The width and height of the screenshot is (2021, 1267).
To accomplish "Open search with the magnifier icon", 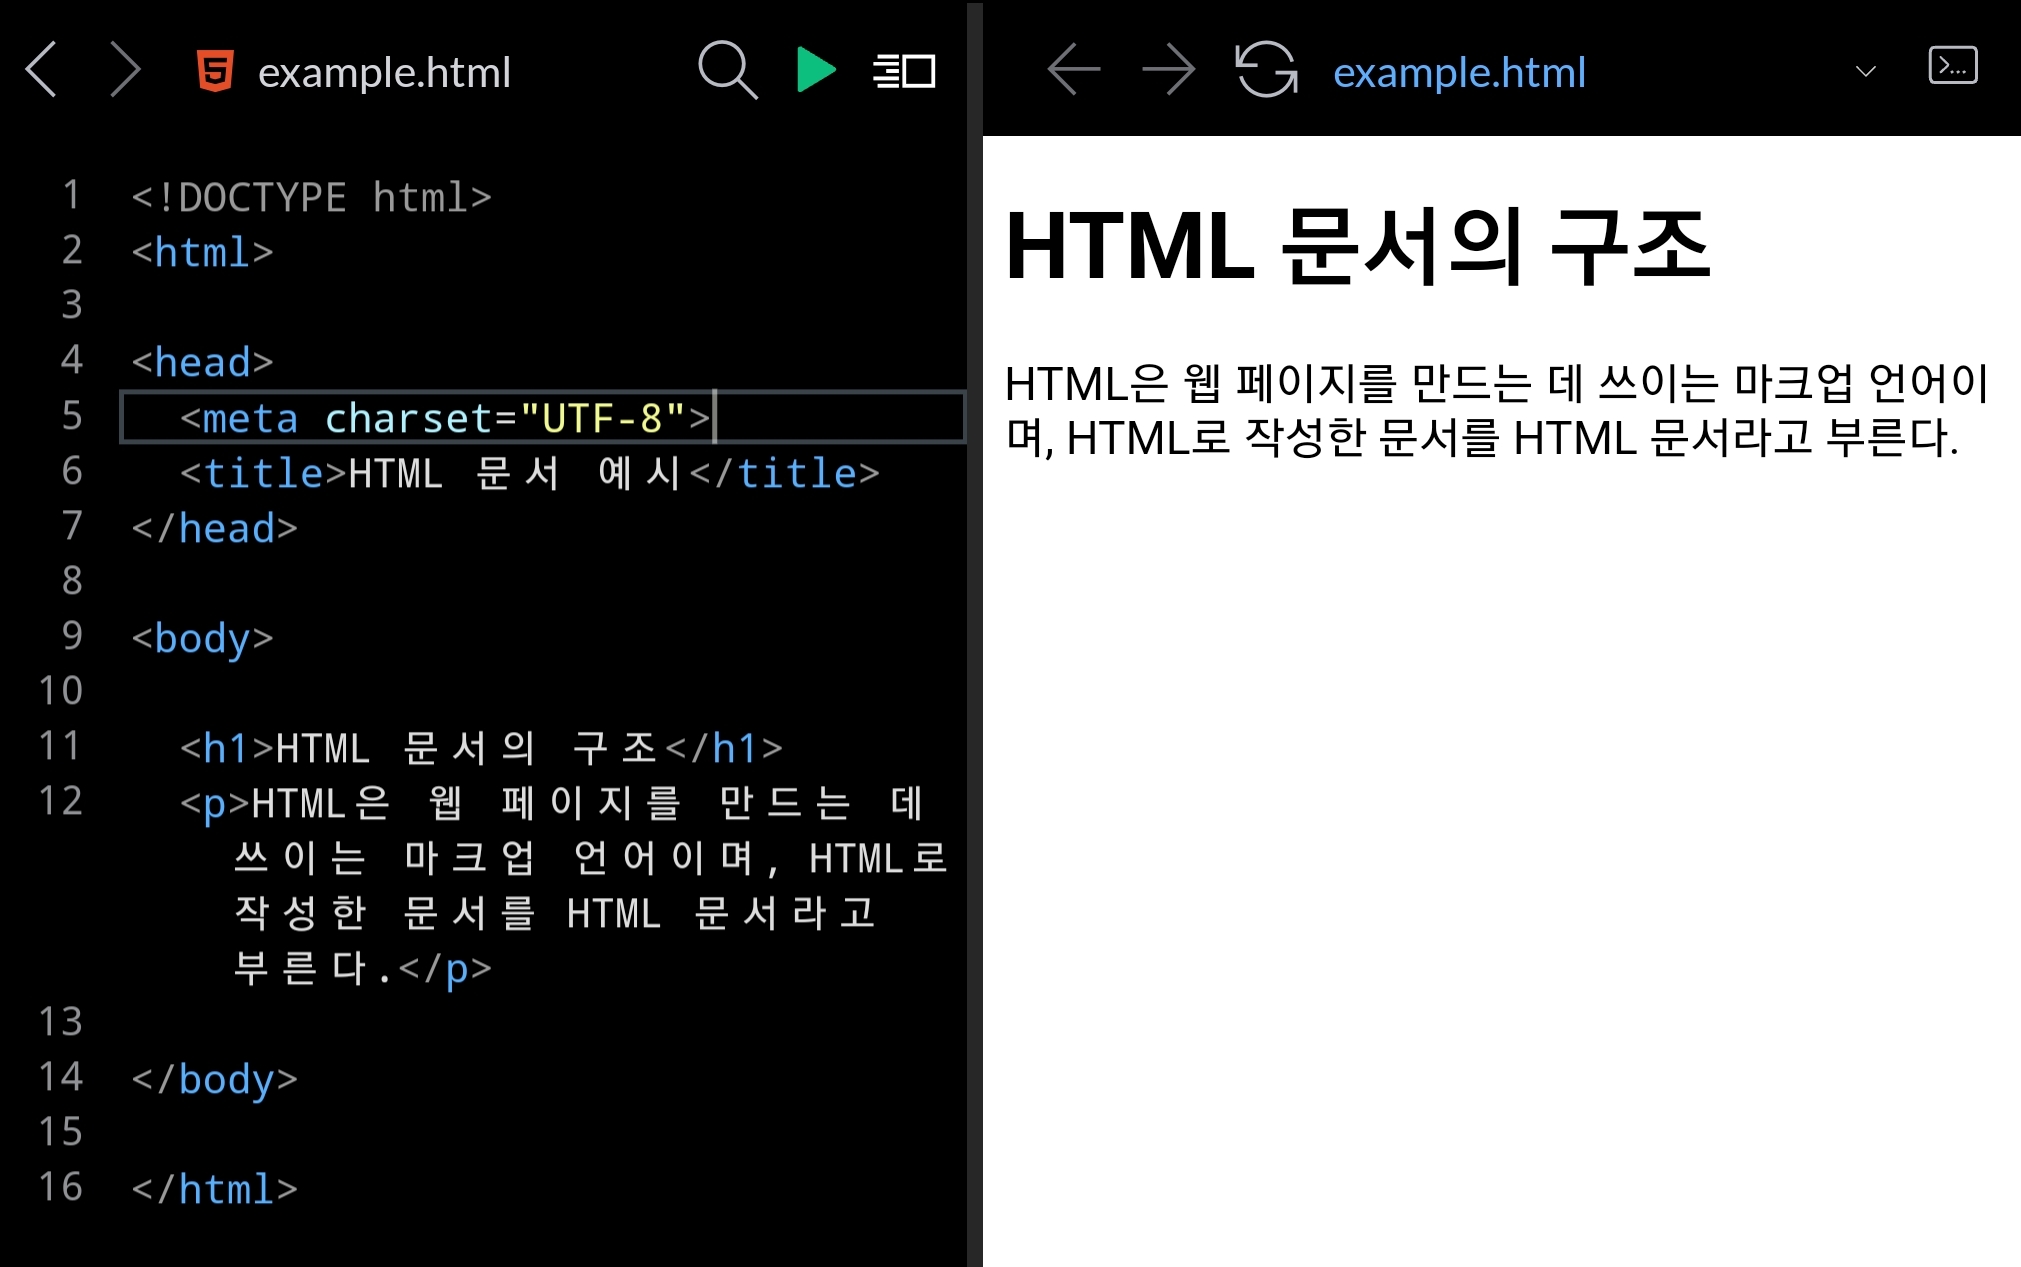I will (727, 70).
